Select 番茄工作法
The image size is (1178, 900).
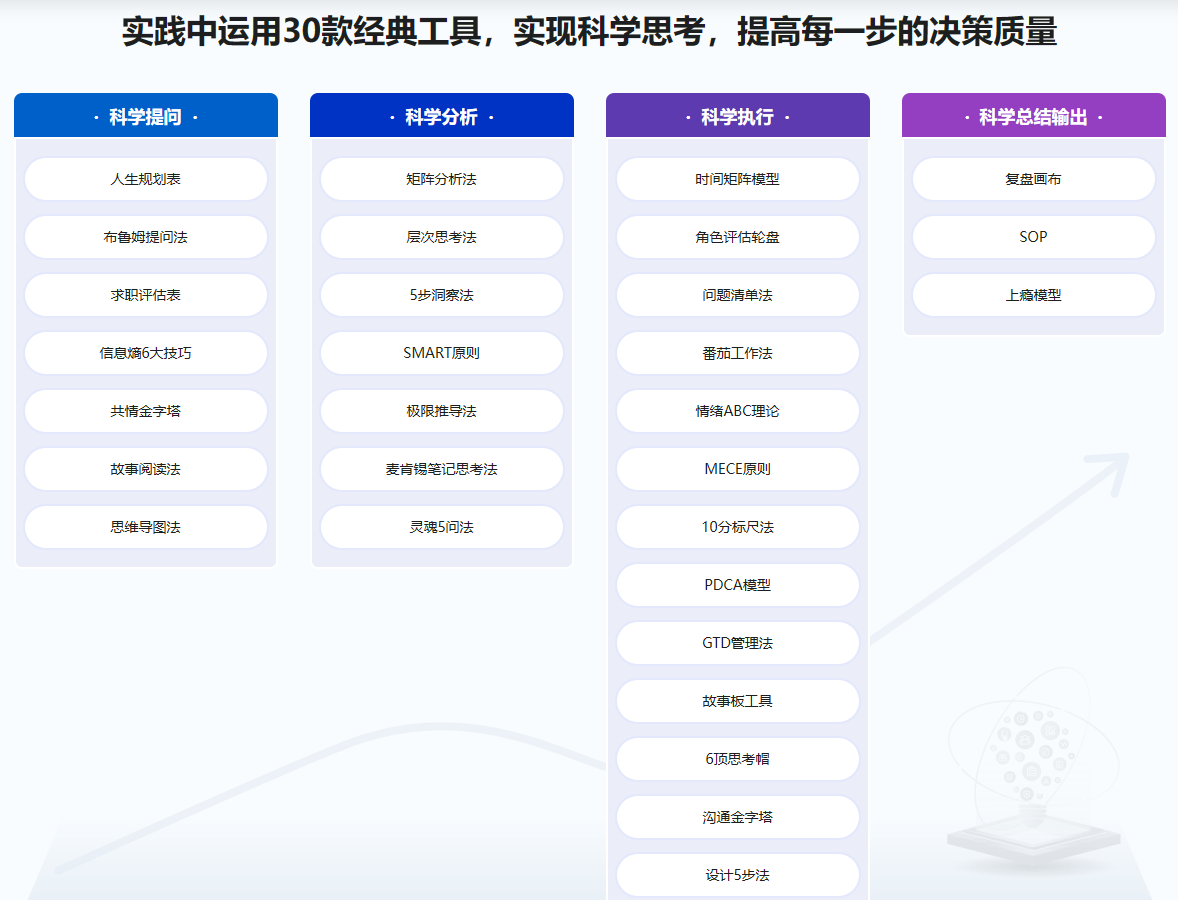pos(738,352)
